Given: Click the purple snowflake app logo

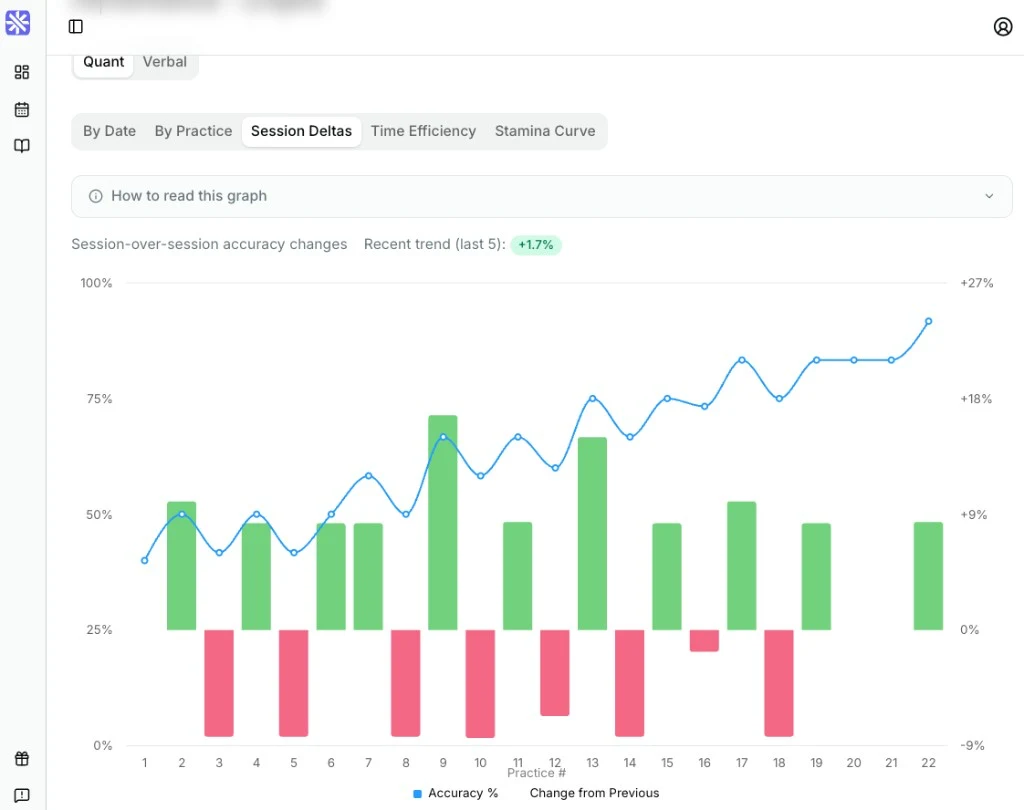Looking at the screenshot, I should [18, 23].
